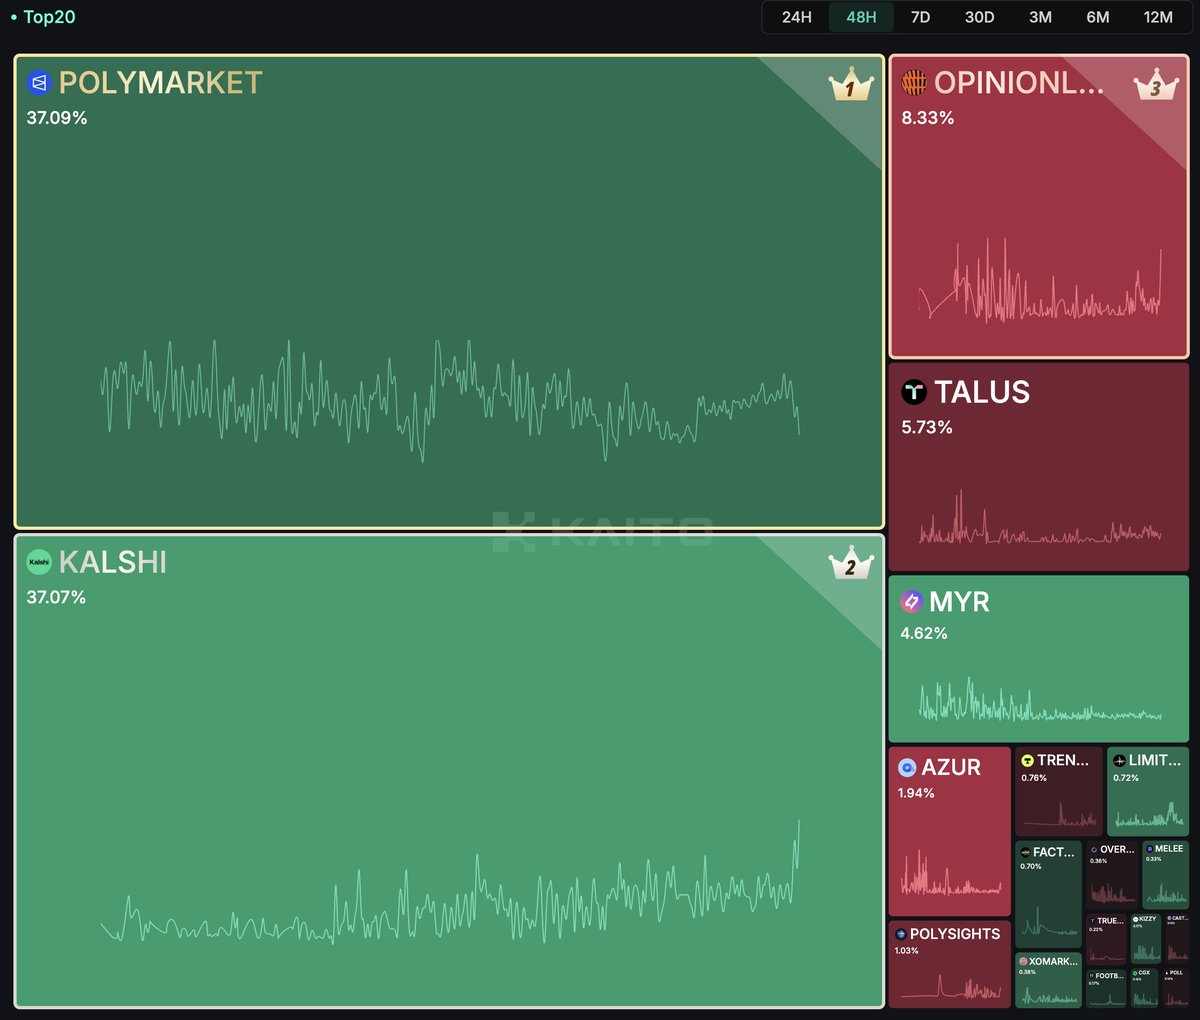The image size is (1200, 1020).
Task: Click the MYR logo icon
Action: pyautogui.click(x=911, y=602)
